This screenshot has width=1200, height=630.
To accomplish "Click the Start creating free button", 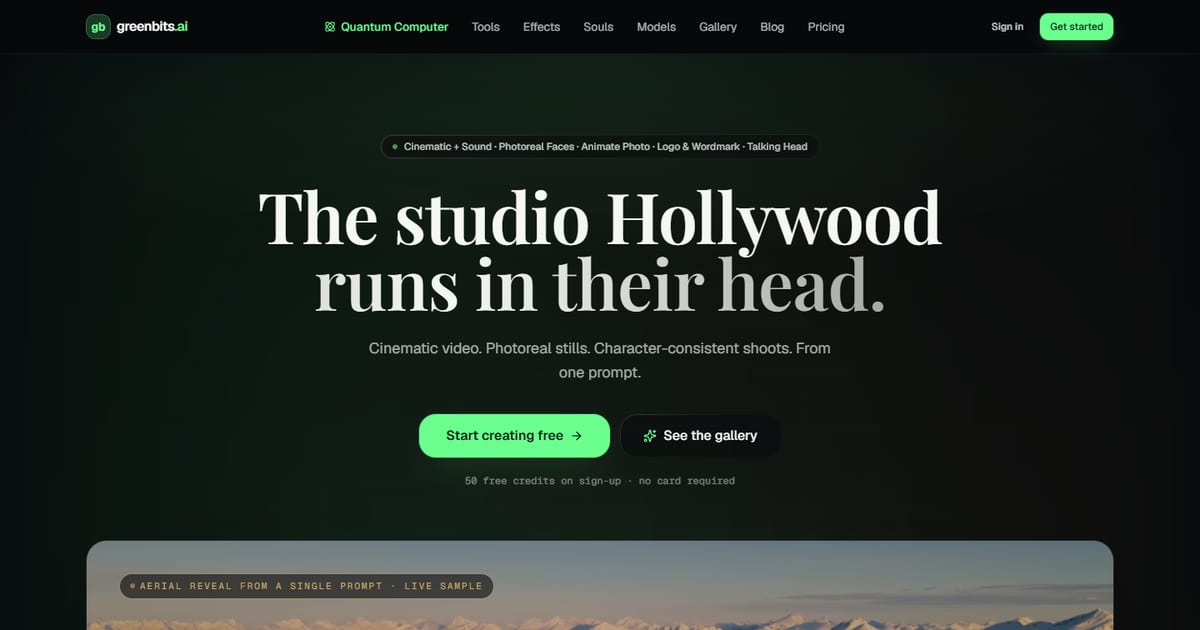I will click(x=514, y=436).
